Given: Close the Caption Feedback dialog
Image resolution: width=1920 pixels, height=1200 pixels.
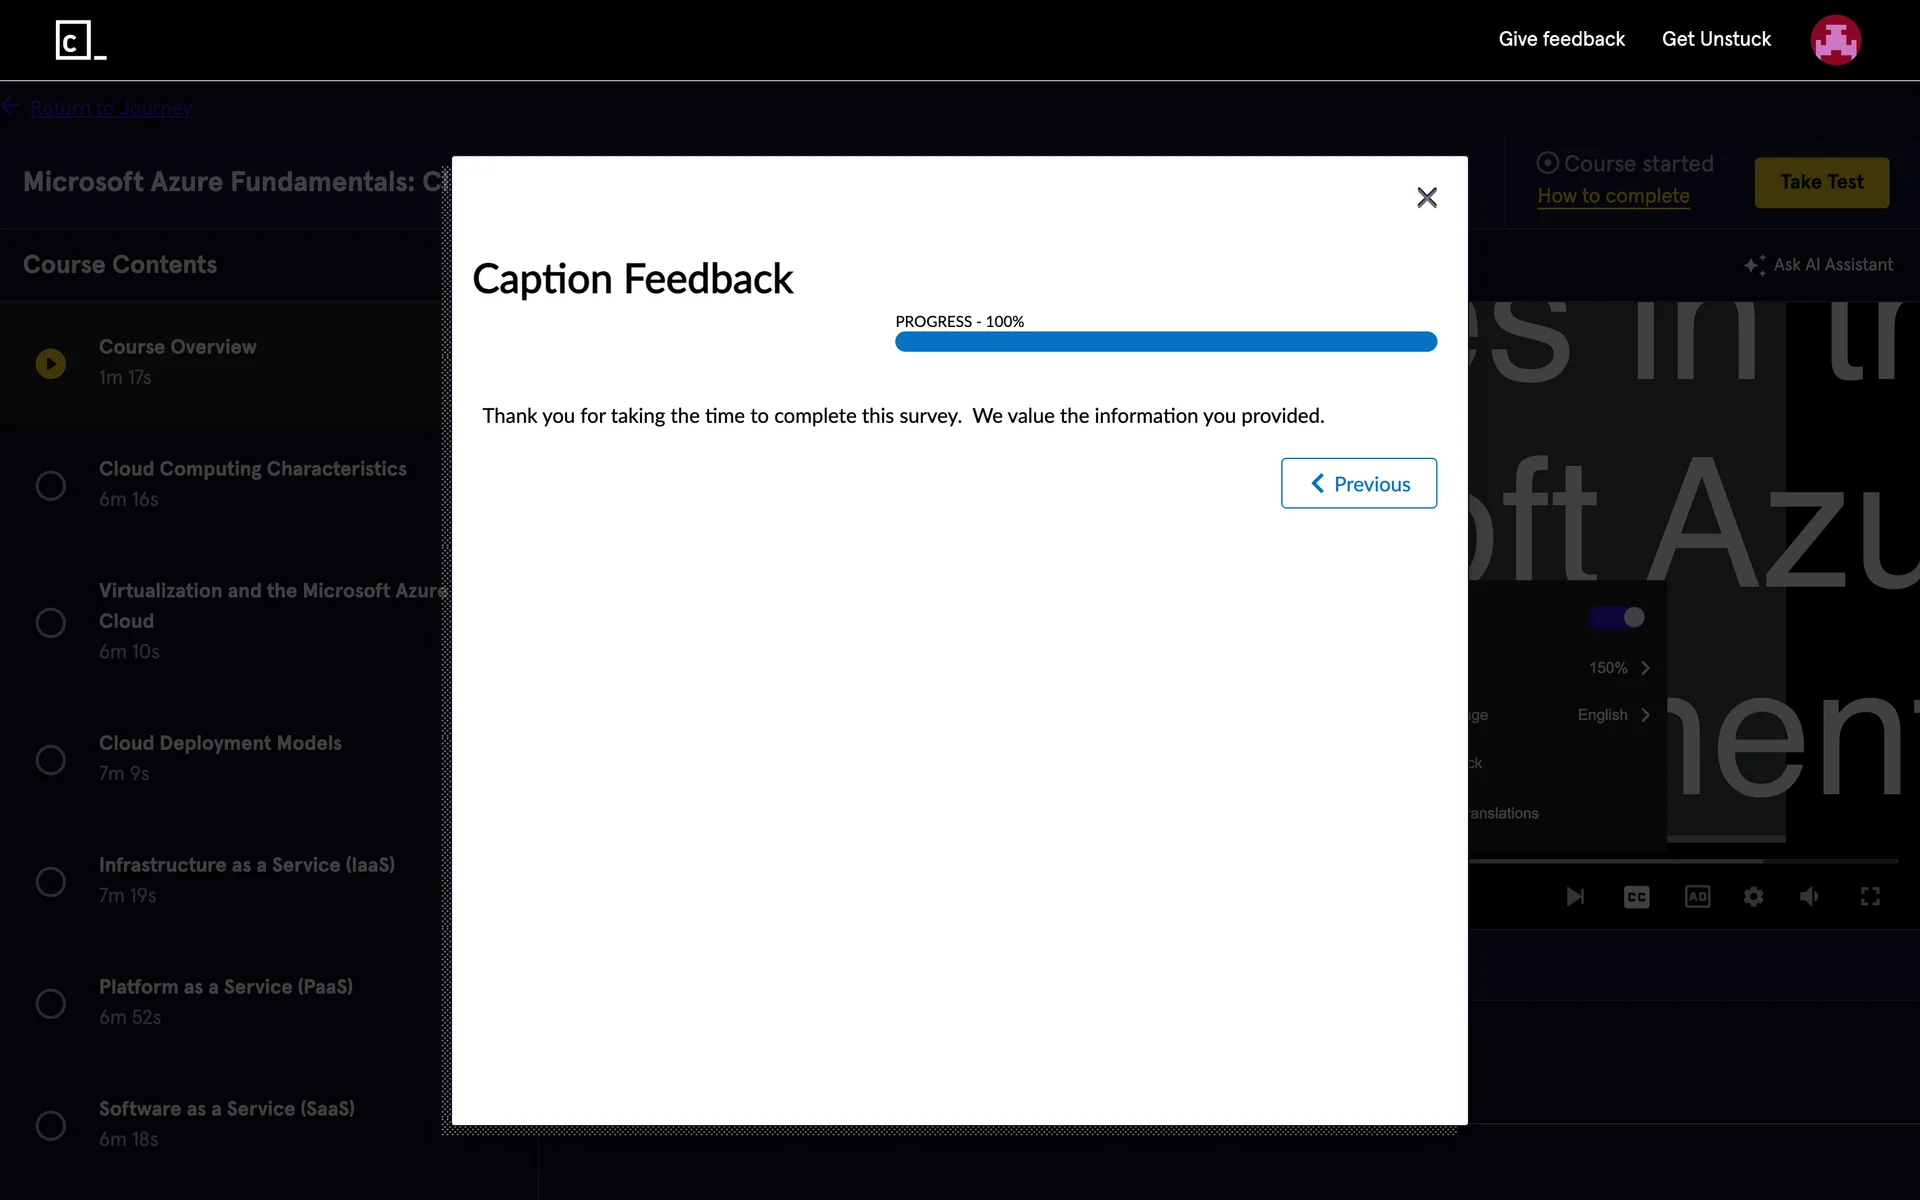Looking at the screenshot, I should [1427, 197].
